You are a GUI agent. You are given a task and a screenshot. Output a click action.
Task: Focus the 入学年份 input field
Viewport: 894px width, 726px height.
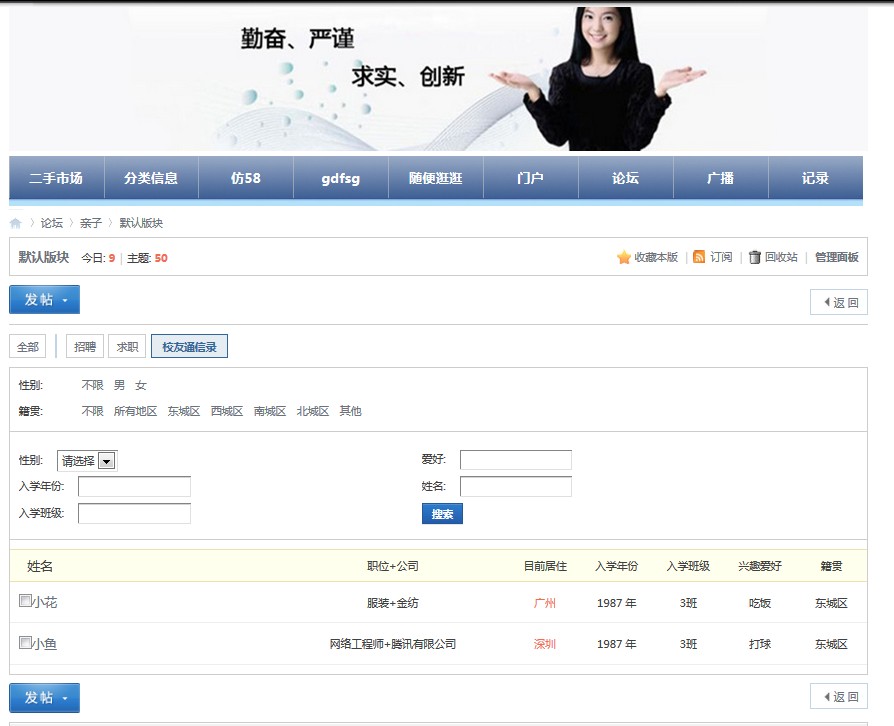click(x=135, y=486)
